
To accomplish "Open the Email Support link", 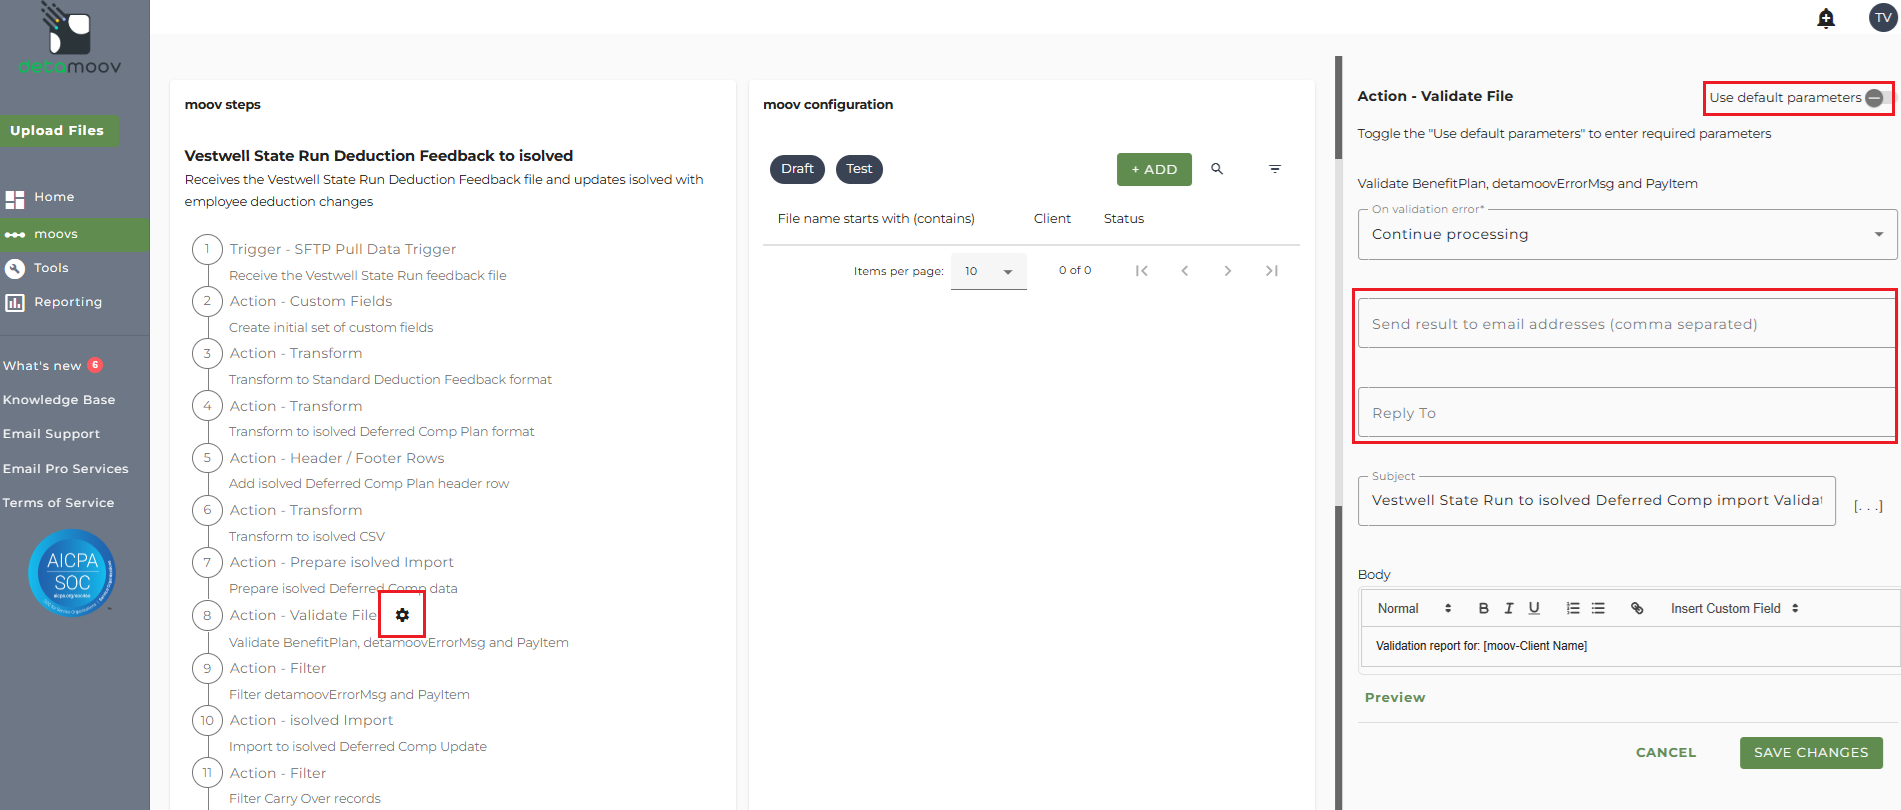I will point(51,434).
